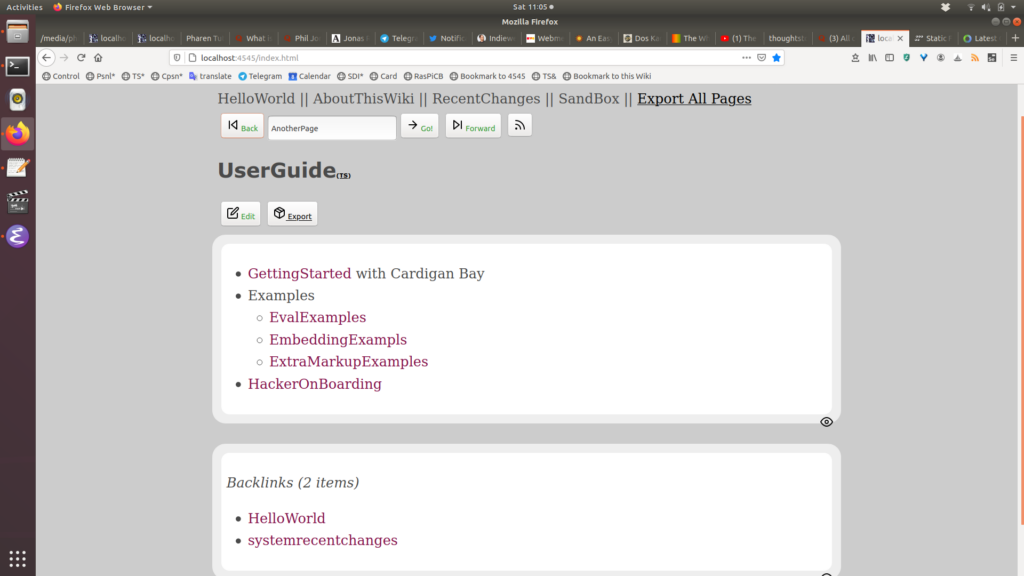Image resolution: width=1024 pixels, height=576 pixels.
Task: Open the EvalExamples link
Action: (317, 317)
